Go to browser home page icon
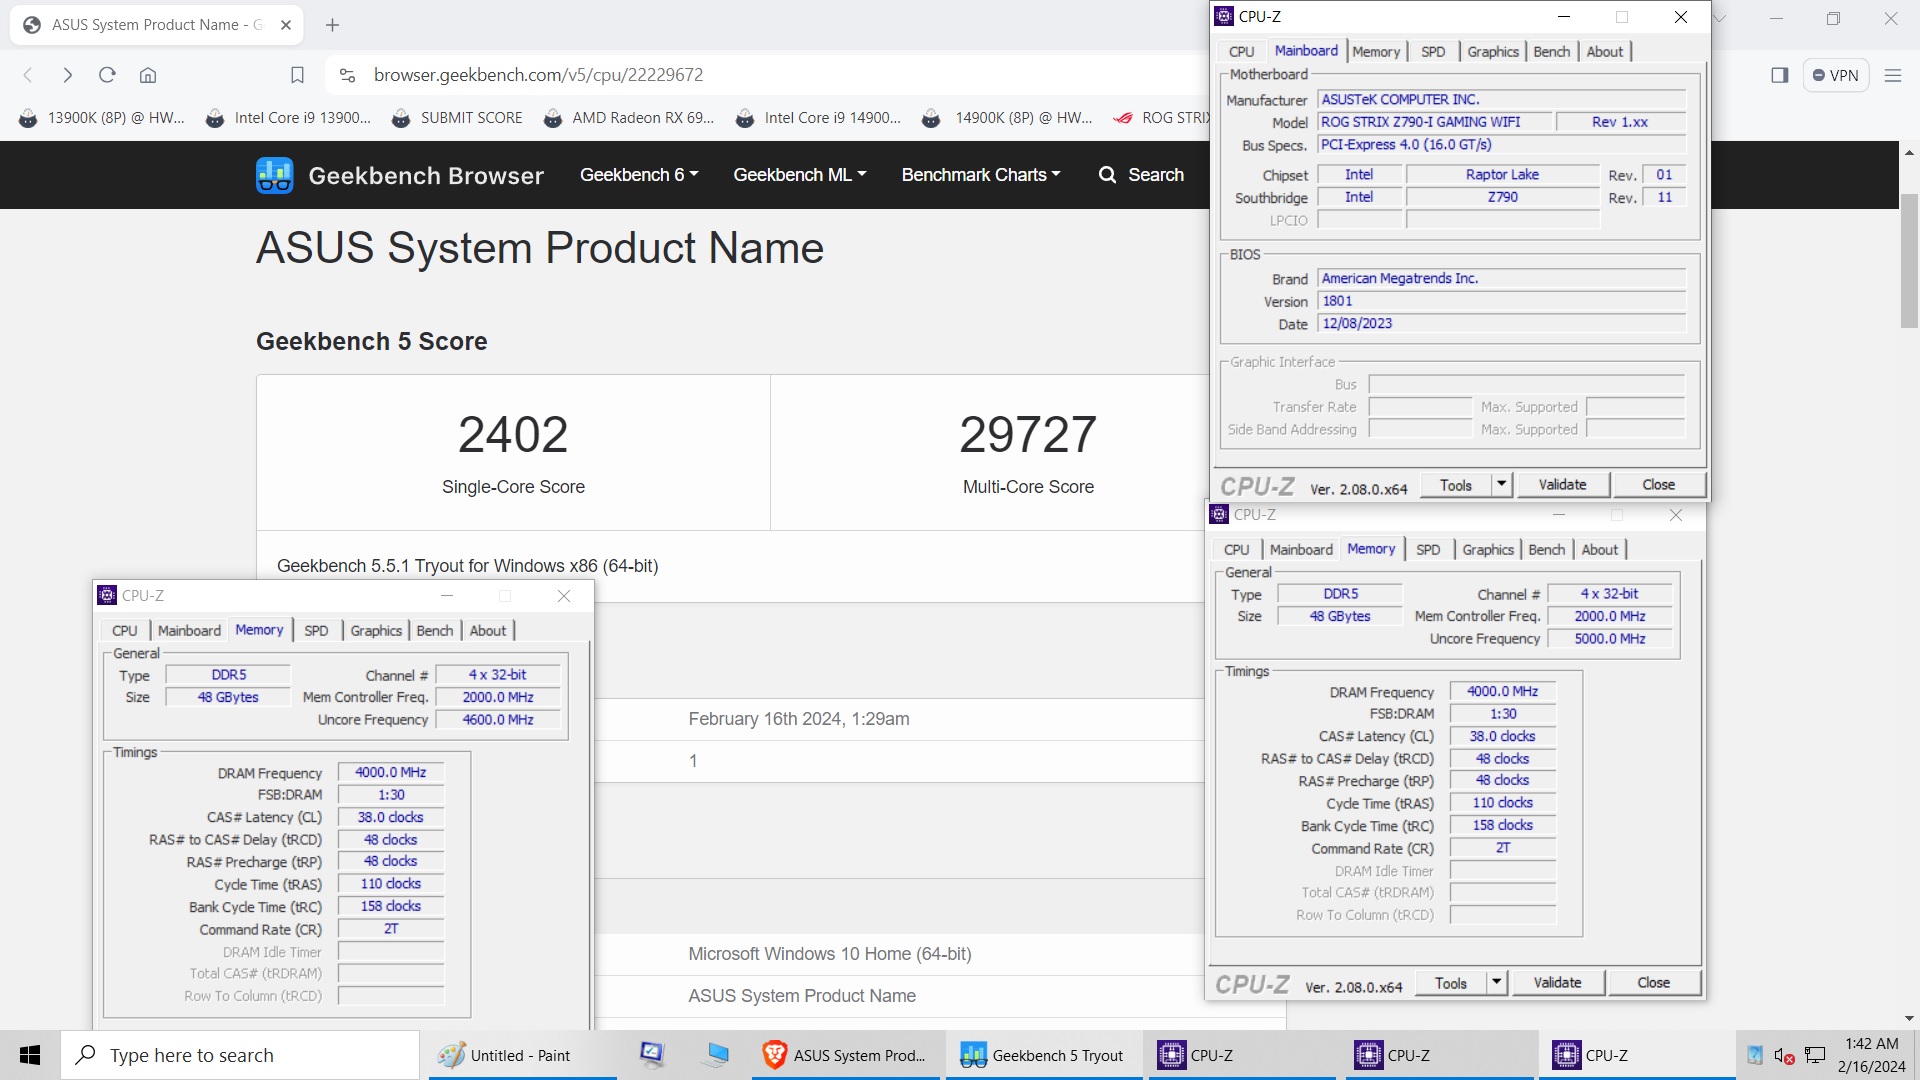Viewport: 1920px width, 1080px height. (148, 75)
